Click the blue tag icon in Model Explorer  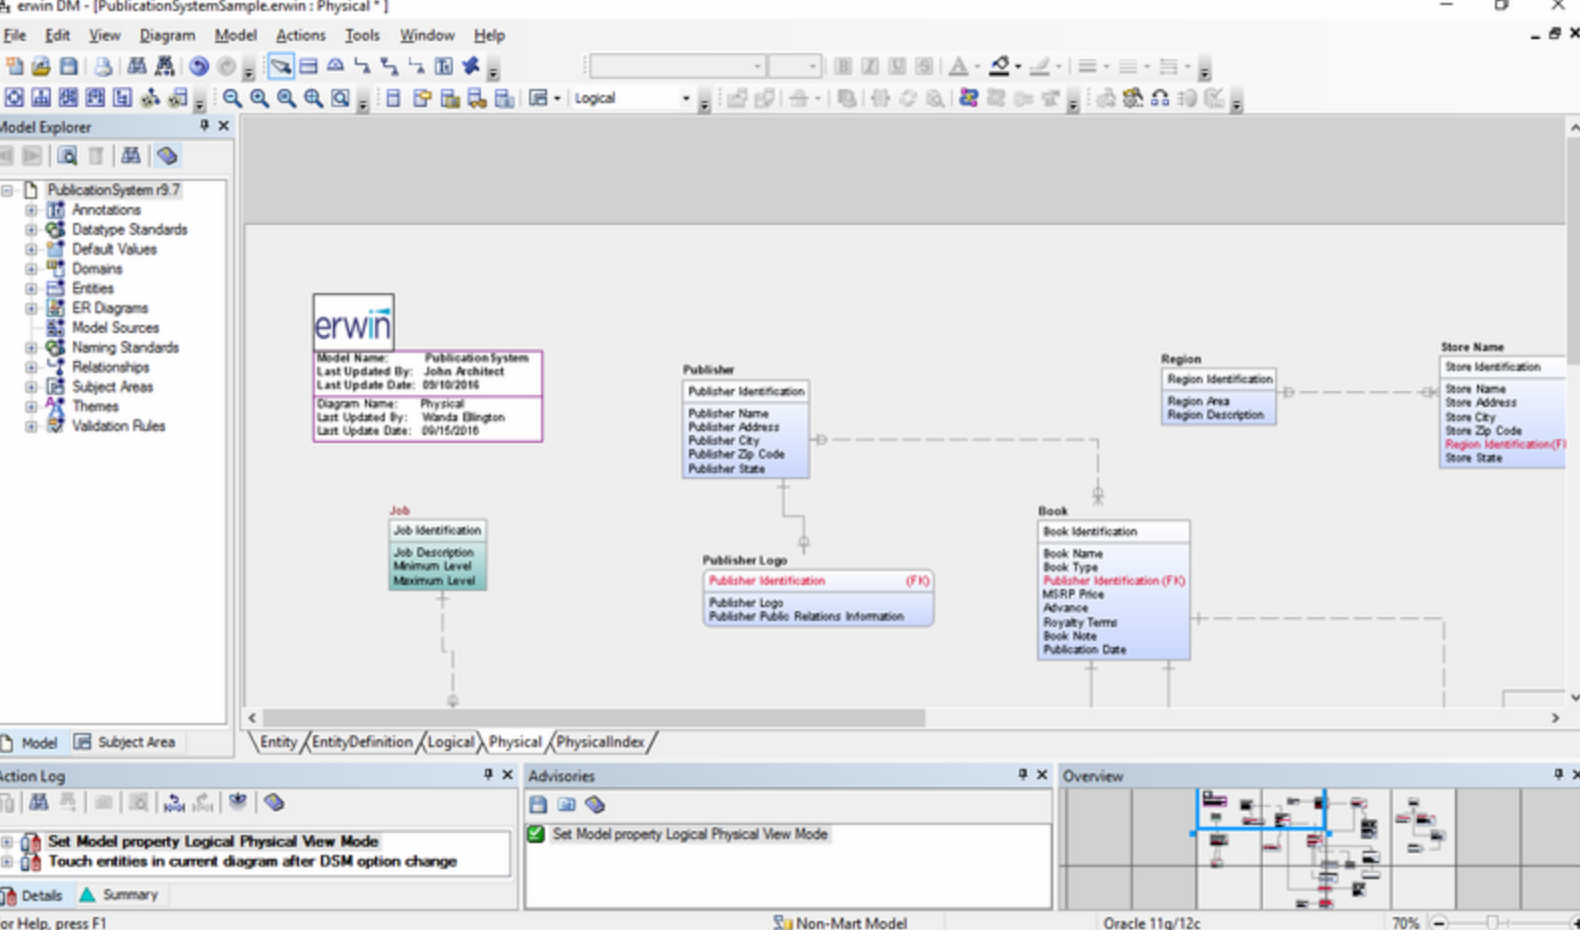tap(167, 156)
